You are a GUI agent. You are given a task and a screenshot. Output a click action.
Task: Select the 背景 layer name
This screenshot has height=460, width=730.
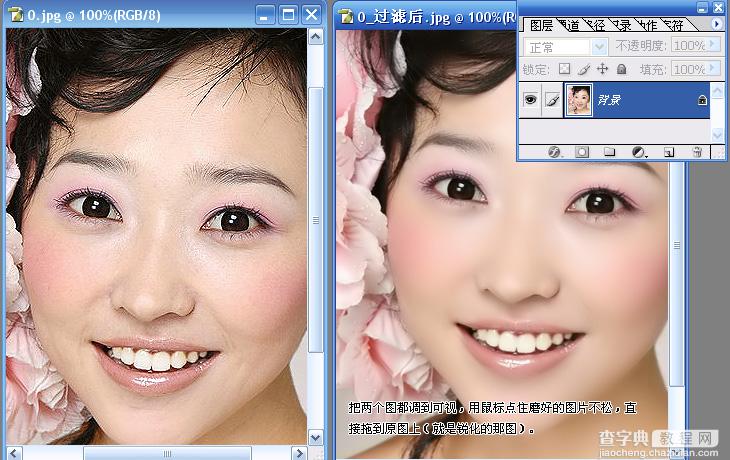click(x=609, y=100)
